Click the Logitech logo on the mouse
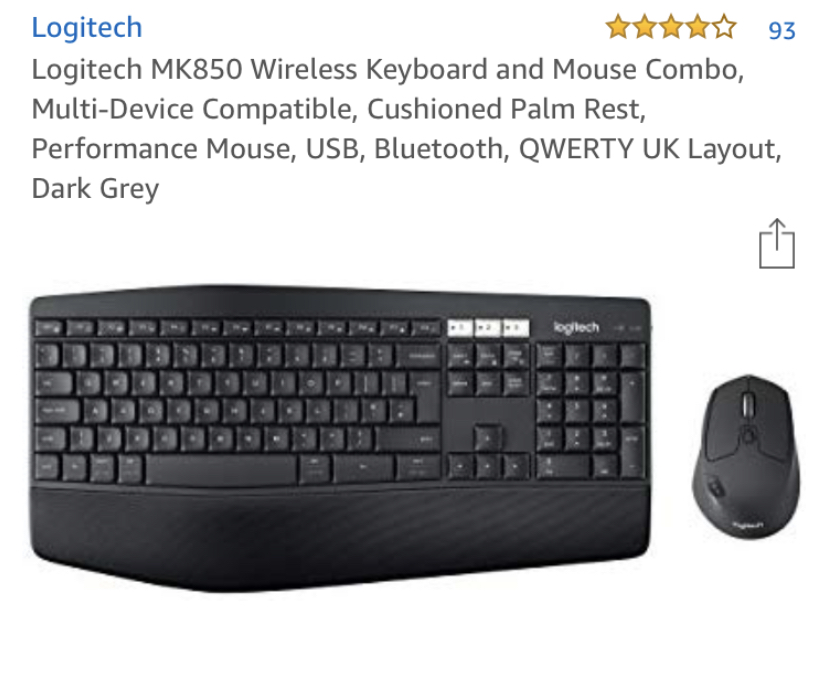This screenshot has width=828, height=685. click(748, 526)
